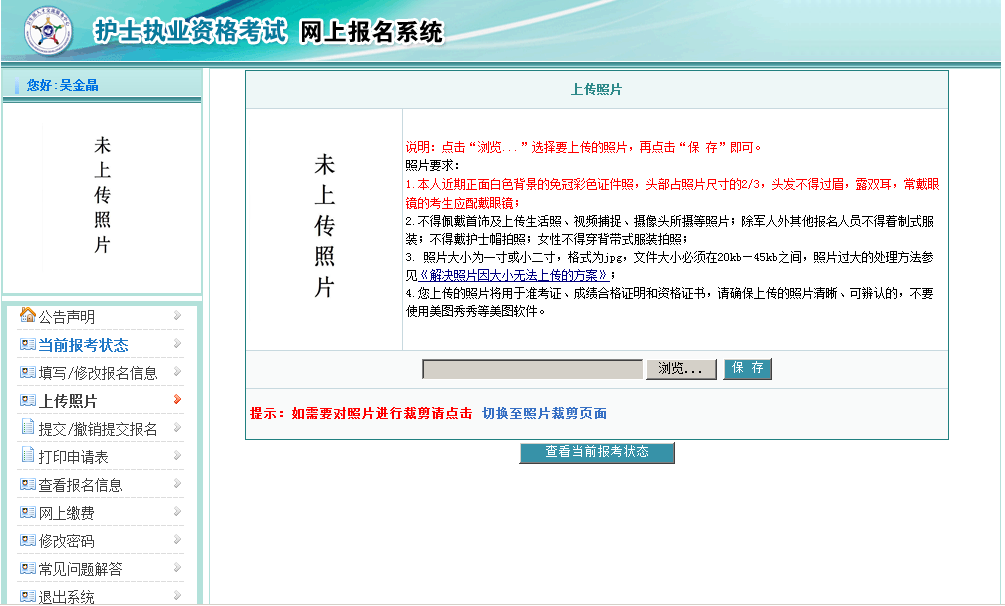Follow the 切换至照片裁剪页面 link

544,413
